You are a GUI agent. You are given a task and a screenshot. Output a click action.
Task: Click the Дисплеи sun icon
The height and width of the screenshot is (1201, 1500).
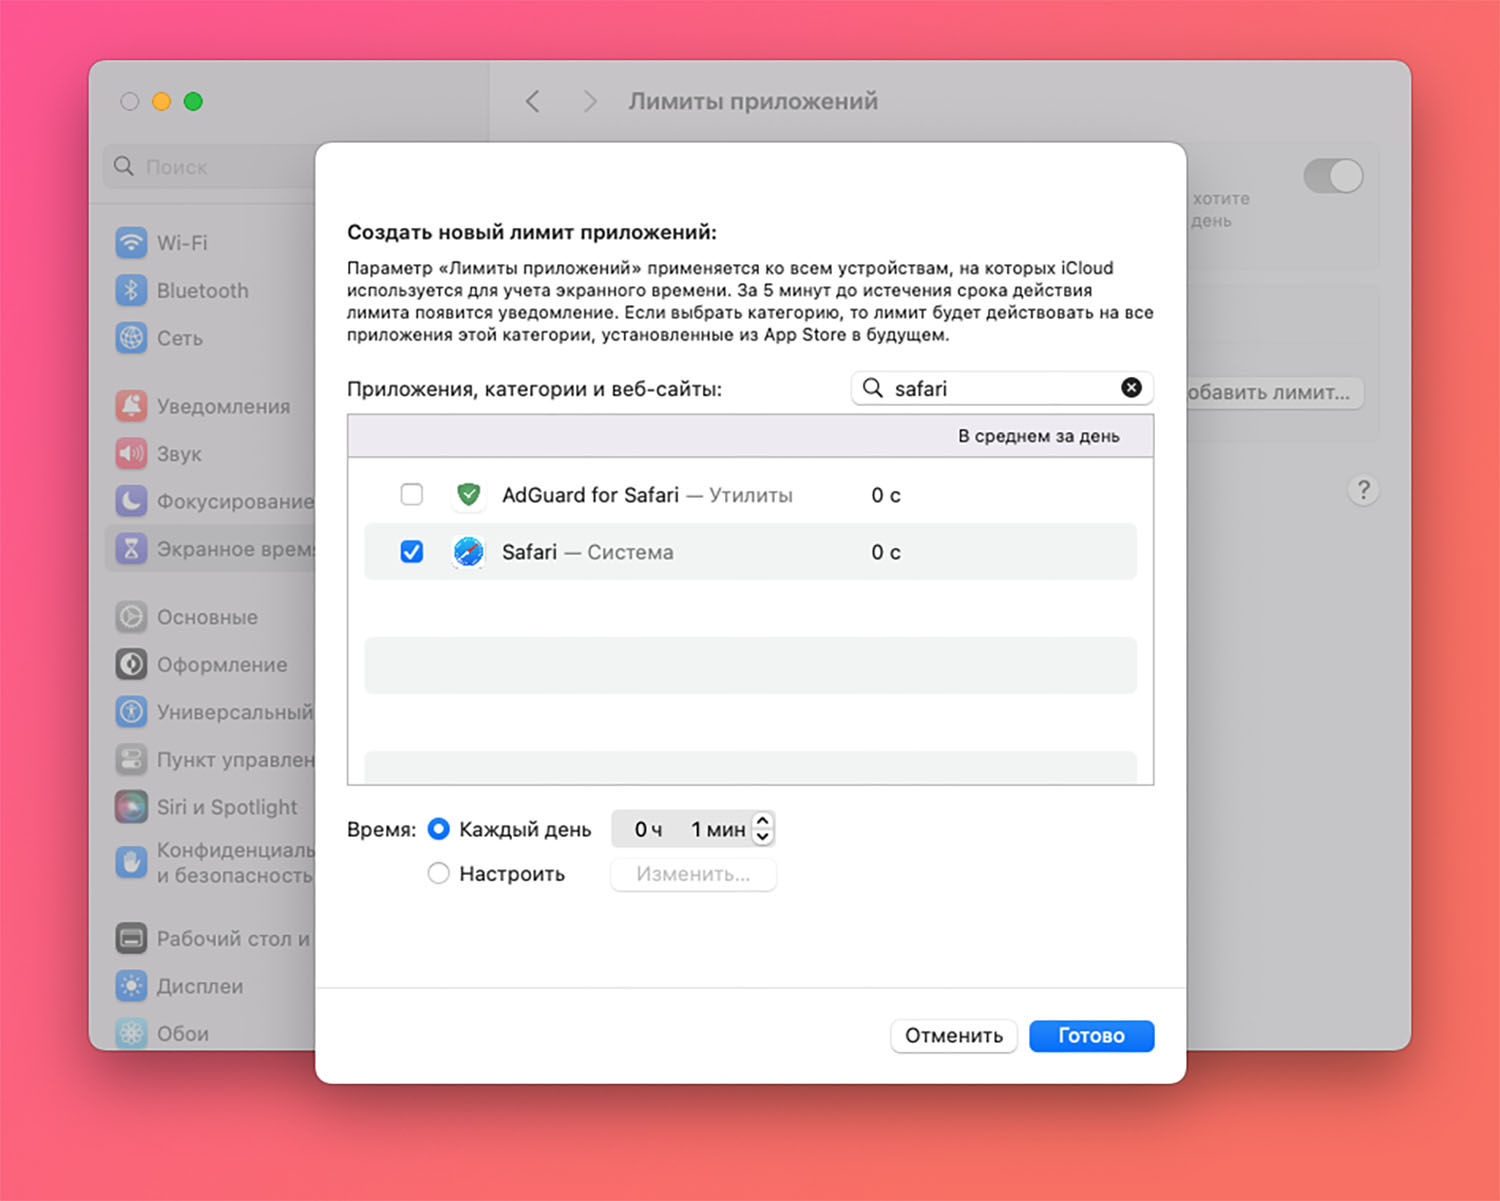131,986
